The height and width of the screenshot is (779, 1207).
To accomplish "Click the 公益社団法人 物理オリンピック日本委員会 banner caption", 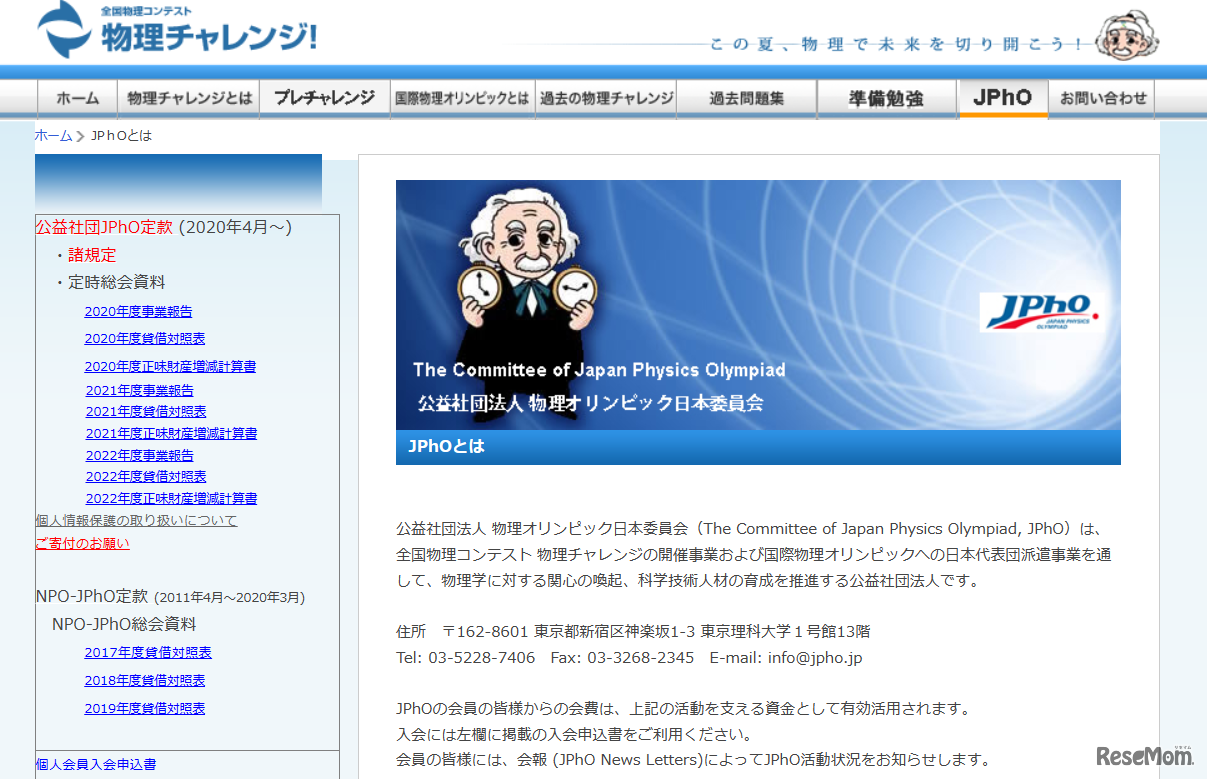I will click(590, 403).
